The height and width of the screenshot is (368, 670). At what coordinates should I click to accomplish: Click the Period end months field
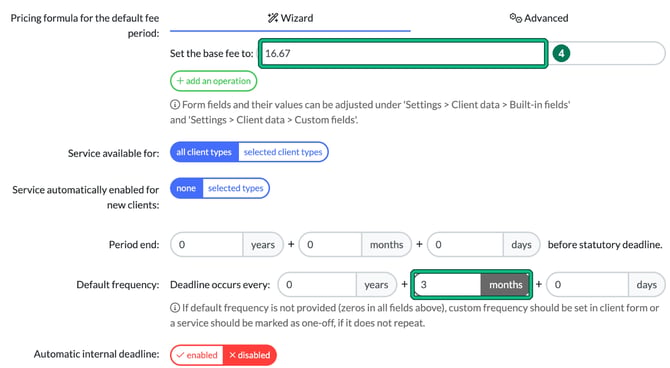[330, 244]
